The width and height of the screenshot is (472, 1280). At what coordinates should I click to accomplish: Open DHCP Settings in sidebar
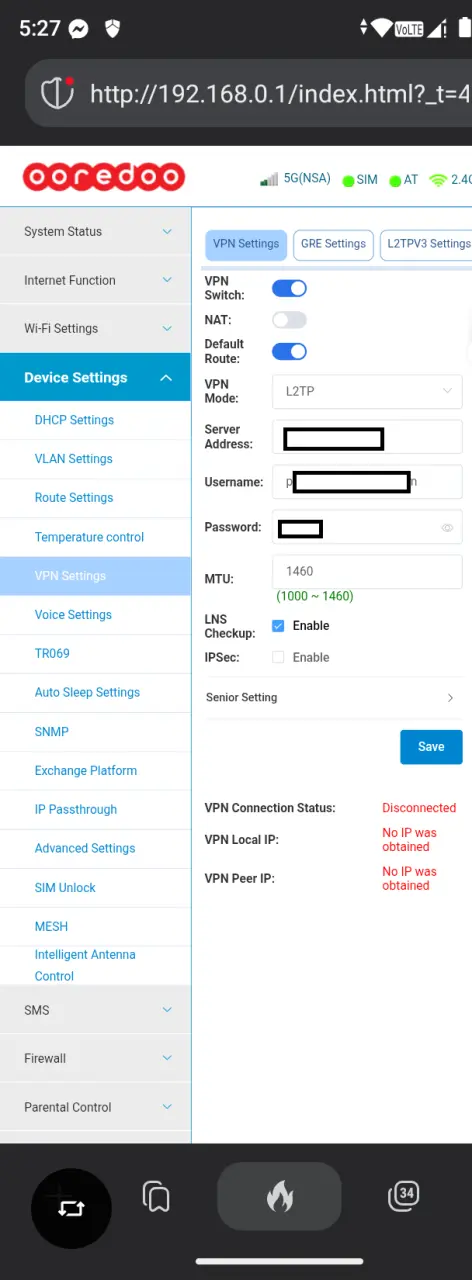click(95, 420)
